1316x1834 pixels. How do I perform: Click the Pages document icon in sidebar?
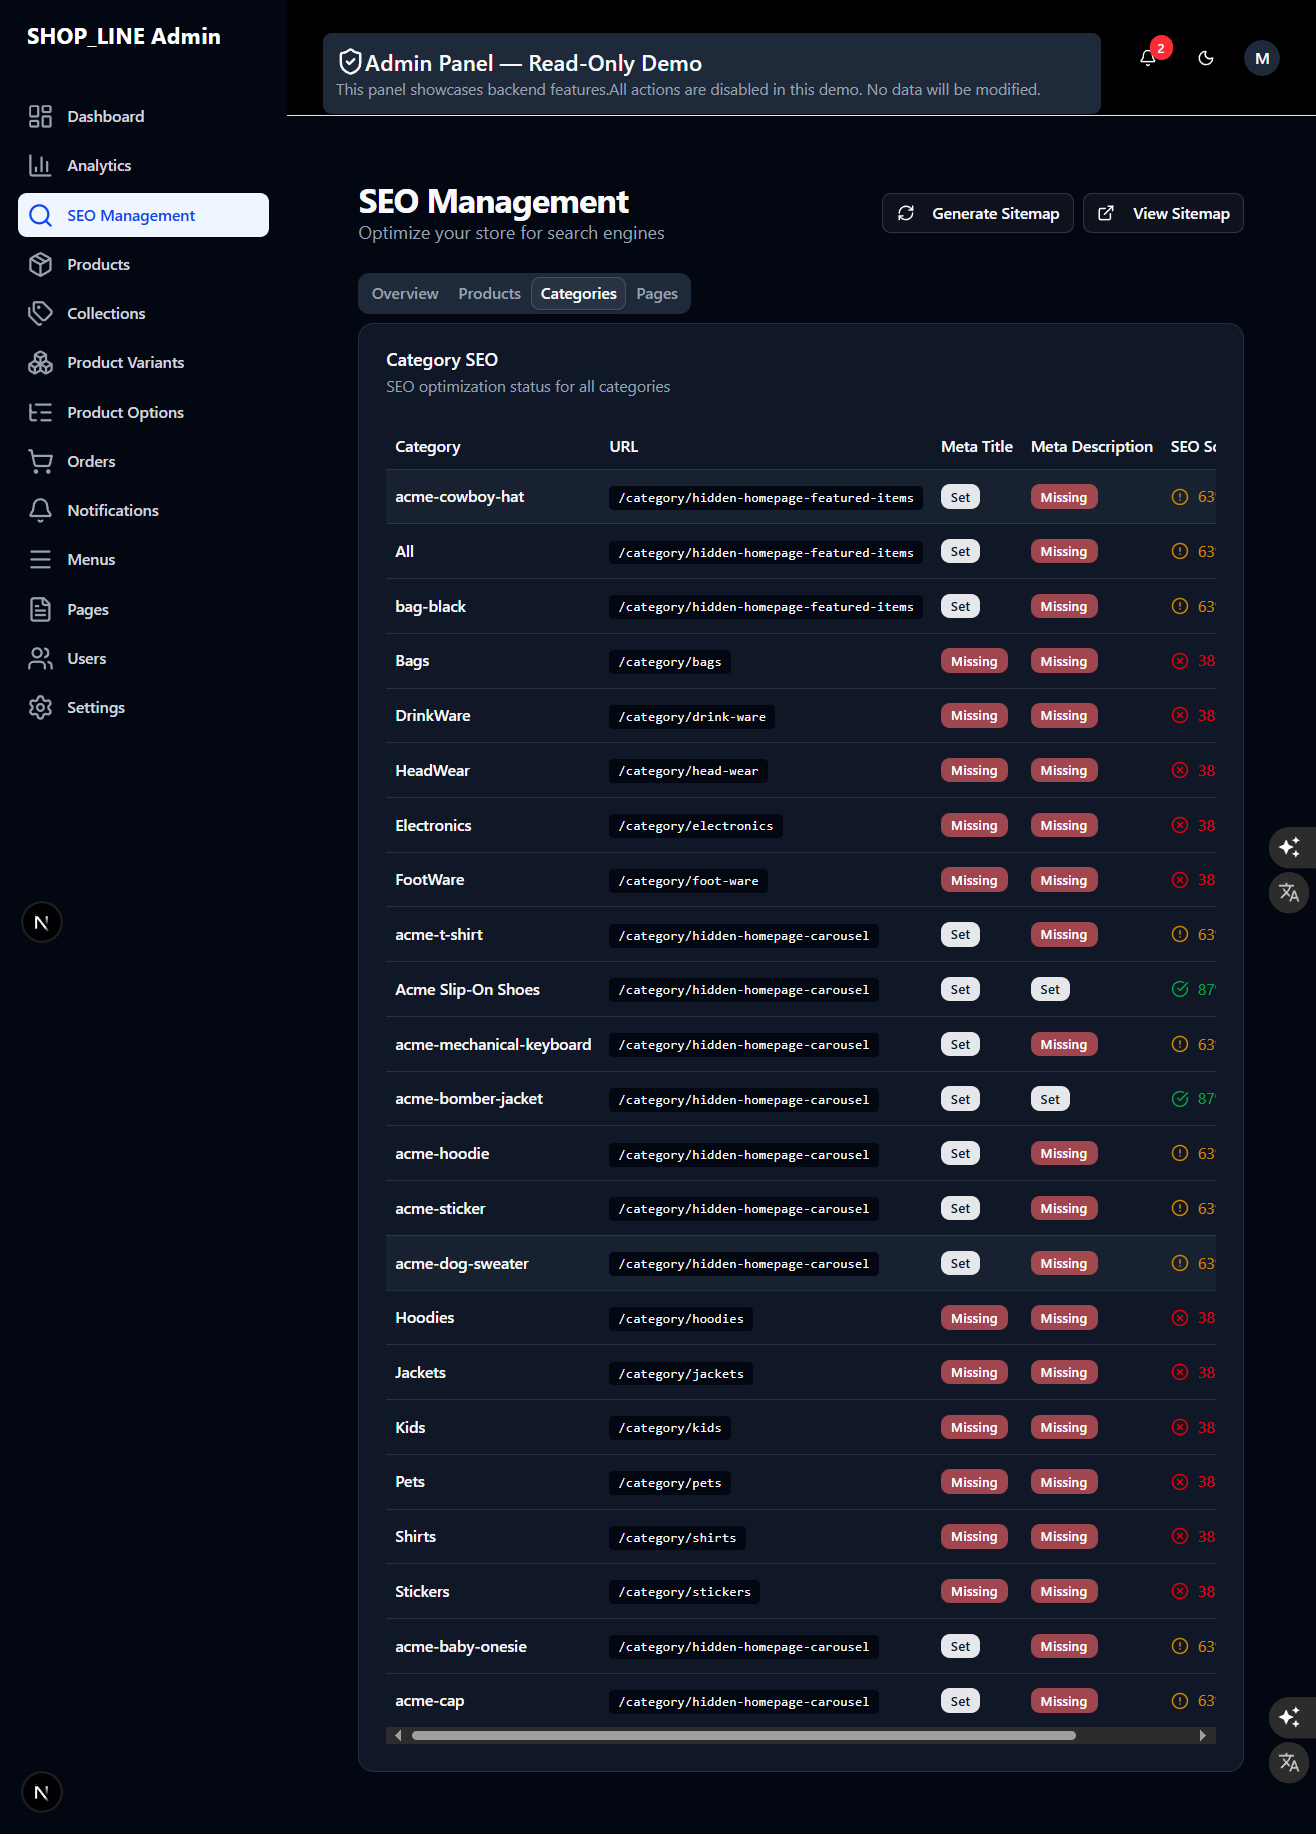click(x=40, y=610)
